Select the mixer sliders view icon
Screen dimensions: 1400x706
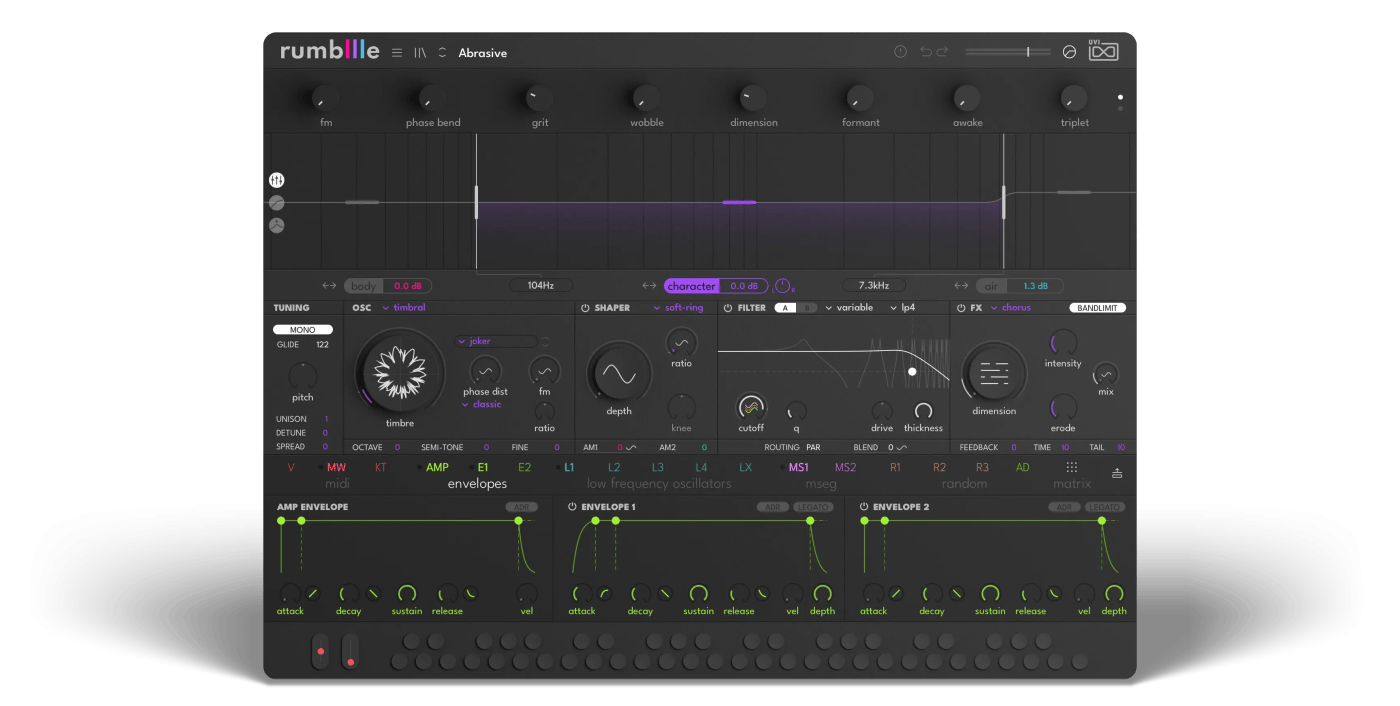pyautogui.click(x=277, y=180)
